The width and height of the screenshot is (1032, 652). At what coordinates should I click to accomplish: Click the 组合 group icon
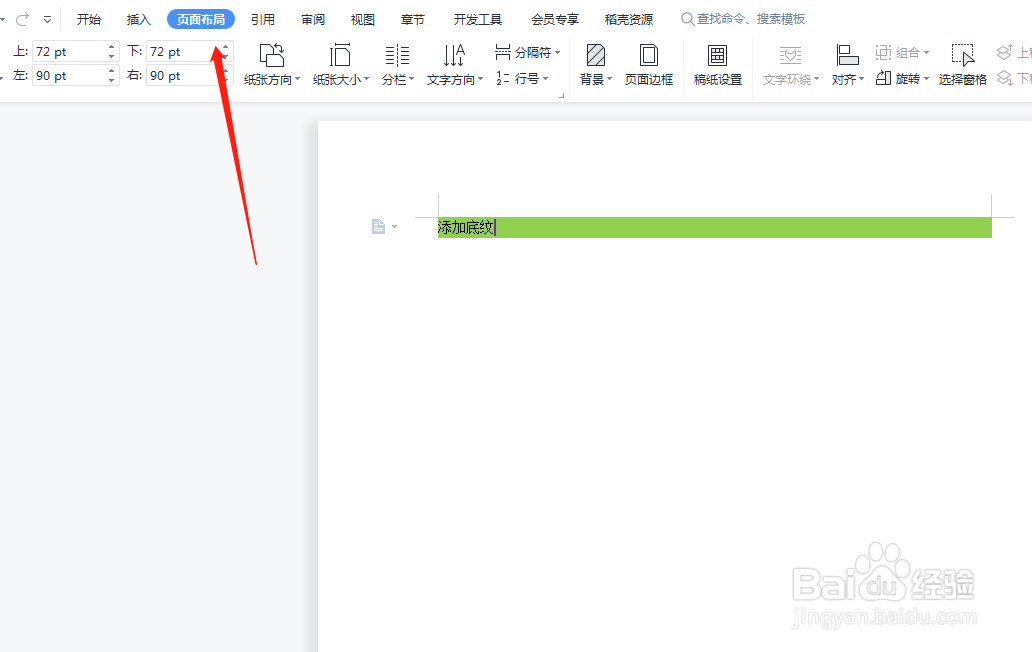click(x=883, y=52)
